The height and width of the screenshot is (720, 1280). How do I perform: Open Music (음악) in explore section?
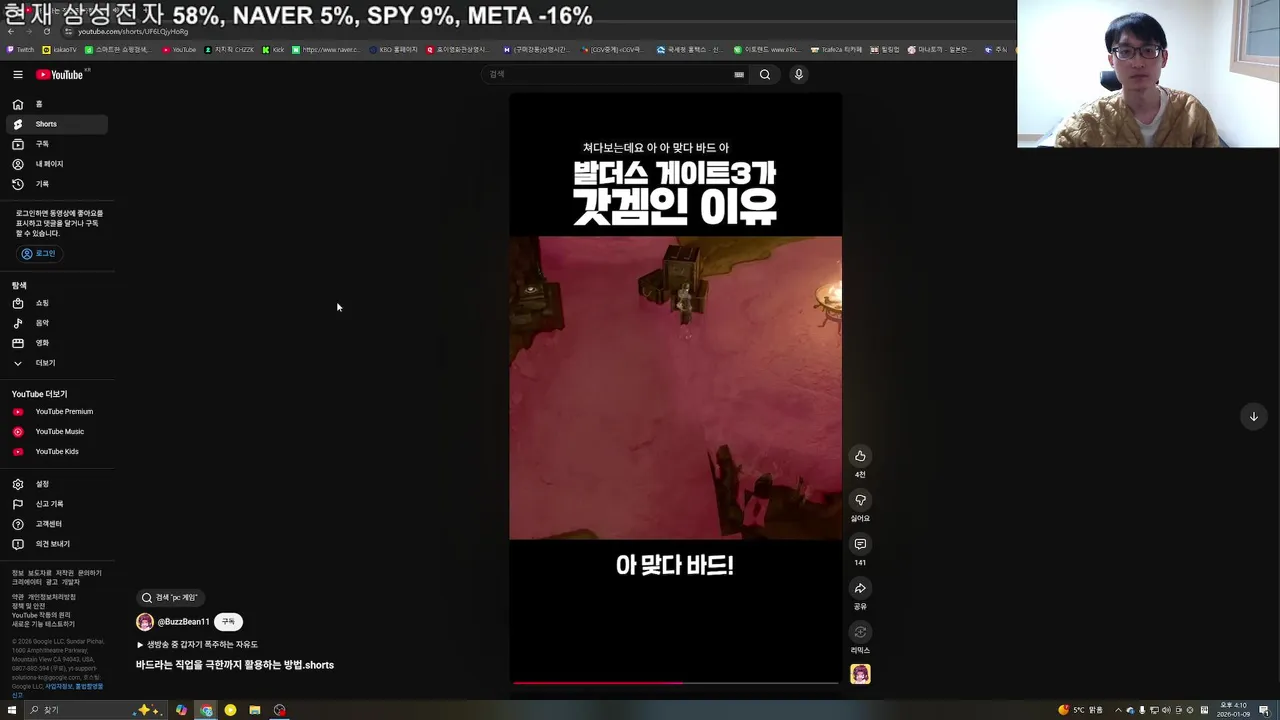tap(57, 323)
